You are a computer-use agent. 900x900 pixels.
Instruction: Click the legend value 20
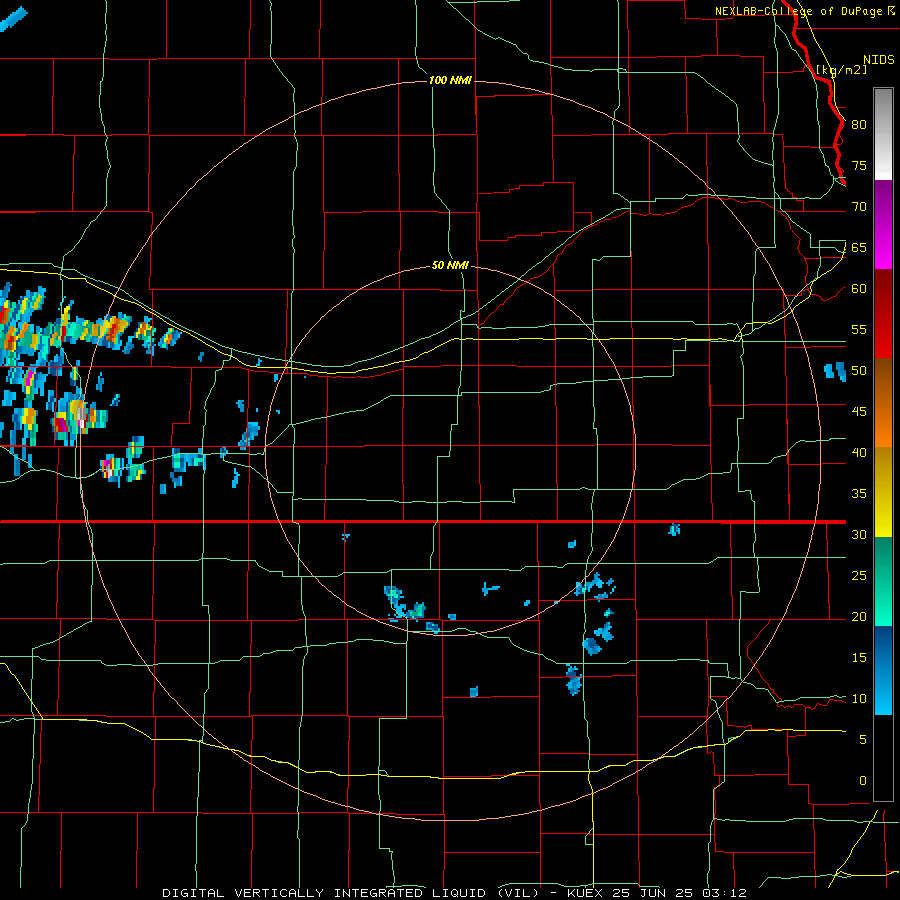click(859, 616)
